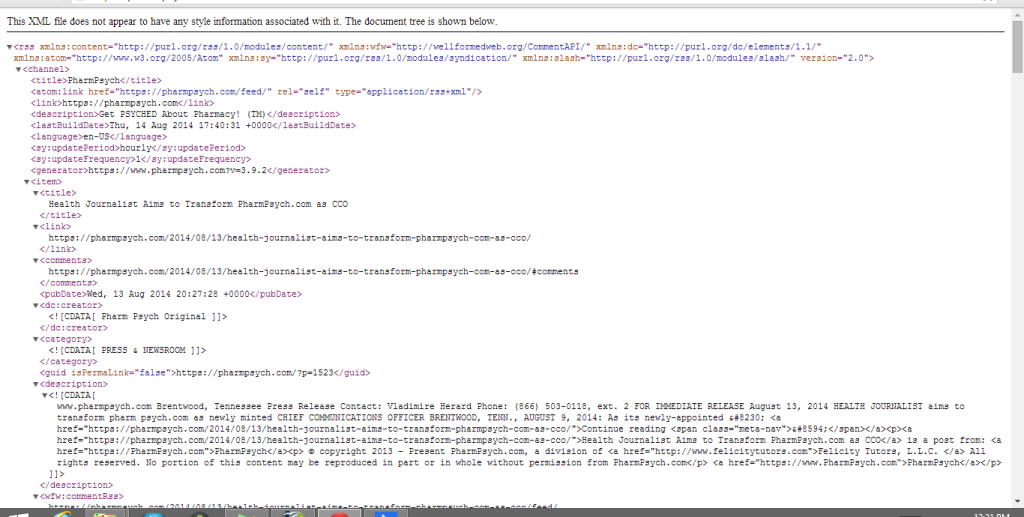The image size is (1024, 517).
Task: Click the xmlns:atom namespace line with version="2.0"
Action: coord(443,58)
